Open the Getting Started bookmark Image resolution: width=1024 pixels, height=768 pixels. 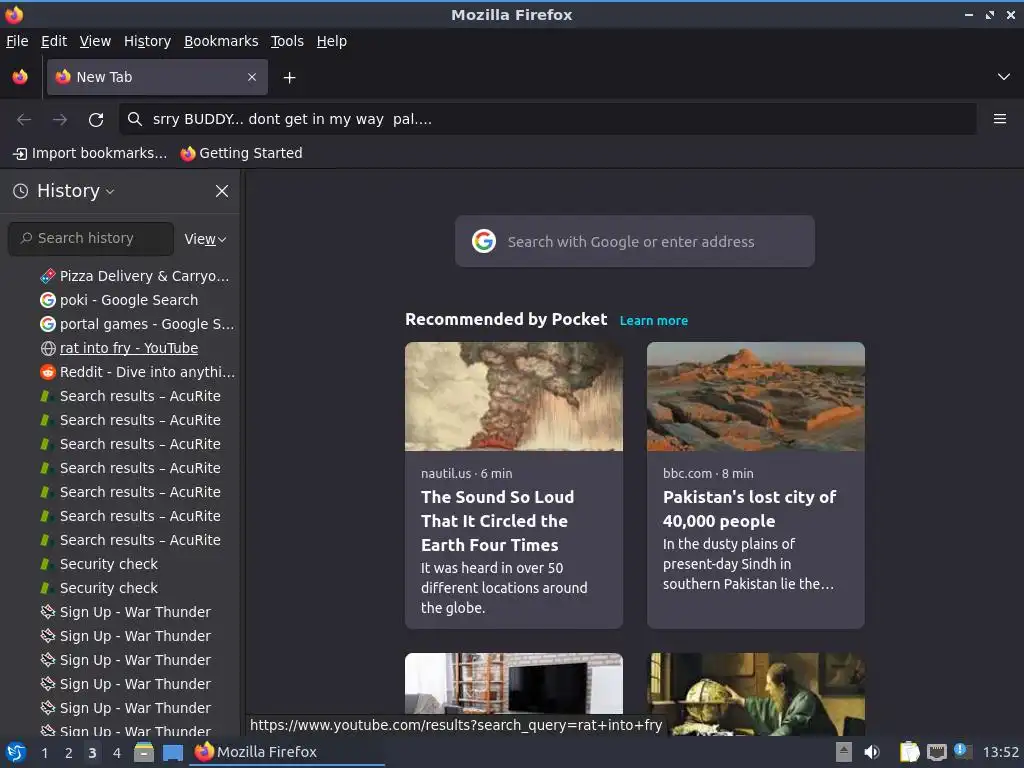pyautogui.click(x=242, y=153)
